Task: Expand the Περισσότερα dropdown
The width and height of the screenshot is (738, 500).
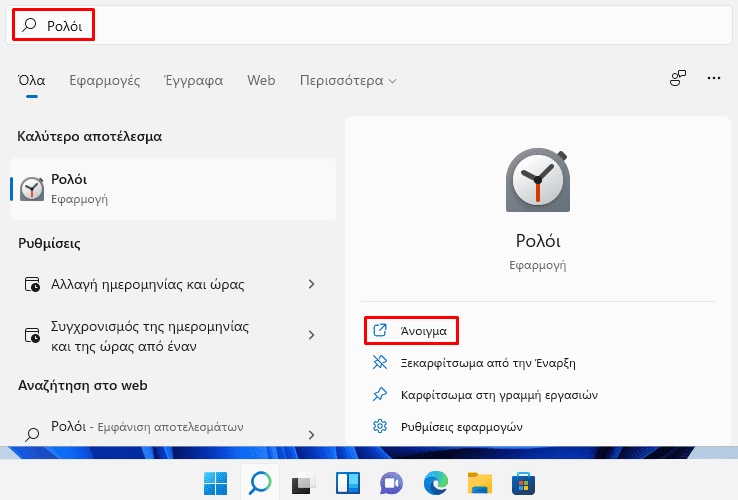Action: tap(348, 81)
